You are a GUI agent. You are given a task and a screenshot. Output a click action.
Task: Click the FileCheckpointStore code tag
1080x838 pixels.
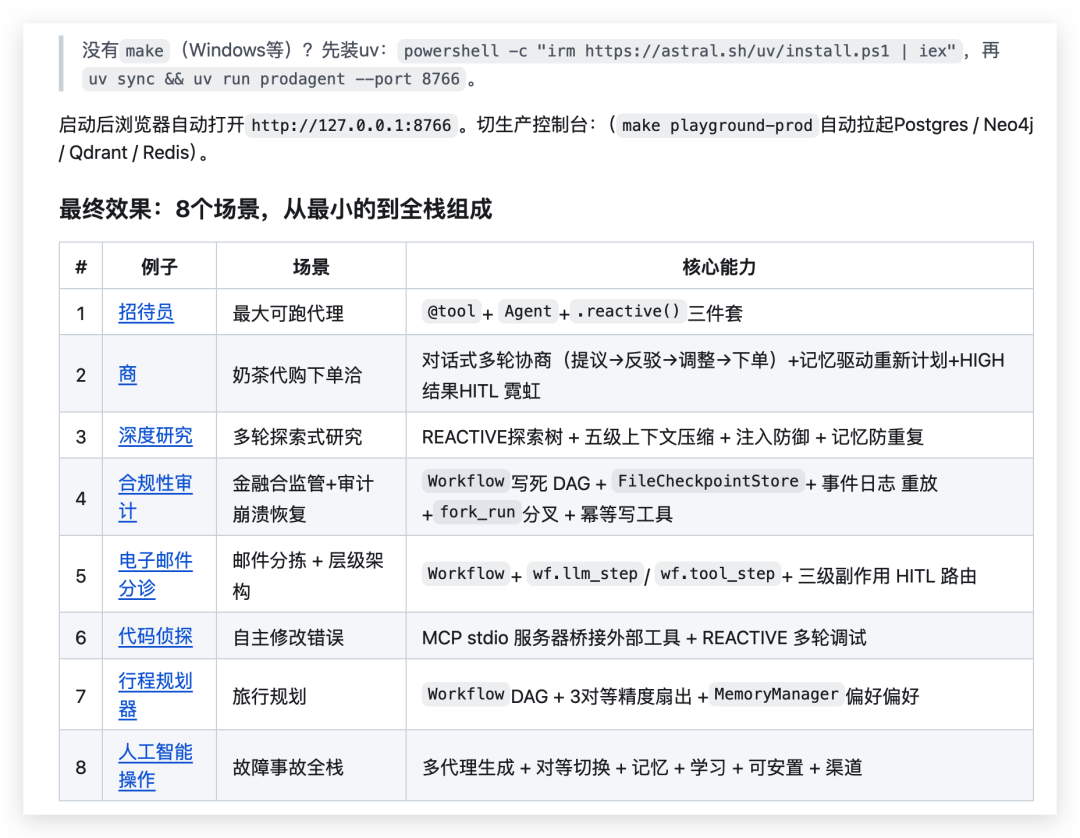coord(707,481)
